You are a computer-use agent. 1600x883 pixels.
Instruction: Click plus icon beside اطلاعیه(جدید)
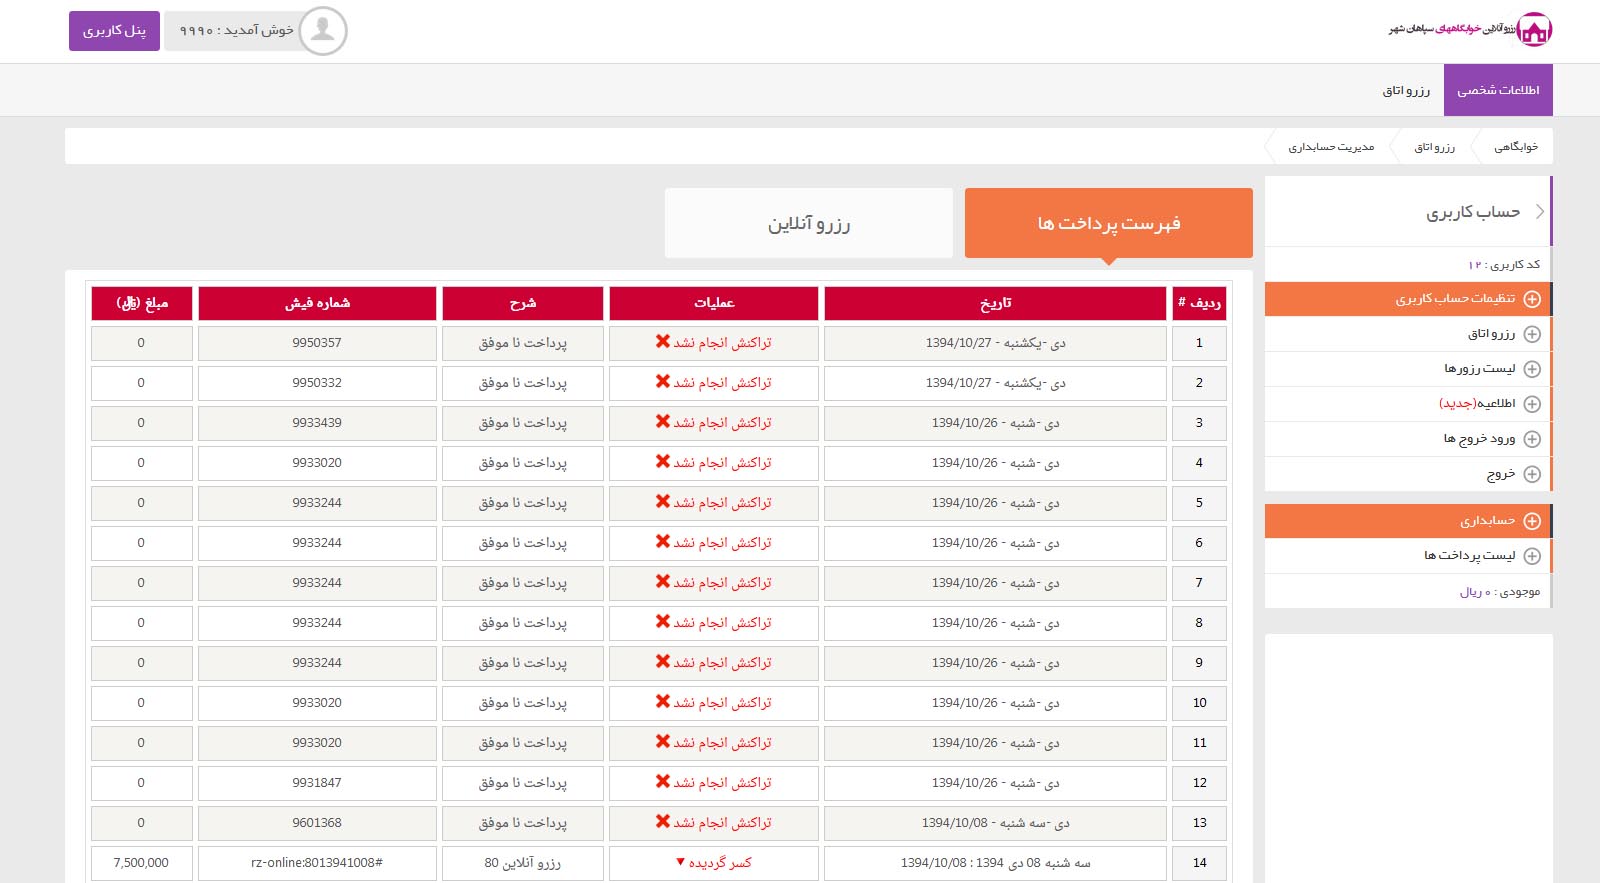click(1532, 404)
